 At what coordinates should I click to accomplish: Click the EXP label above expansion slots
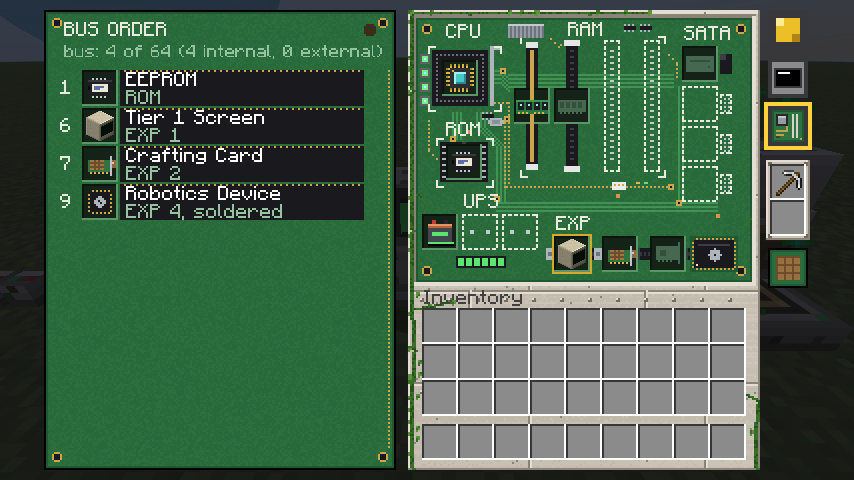click(x=572, y=223)
